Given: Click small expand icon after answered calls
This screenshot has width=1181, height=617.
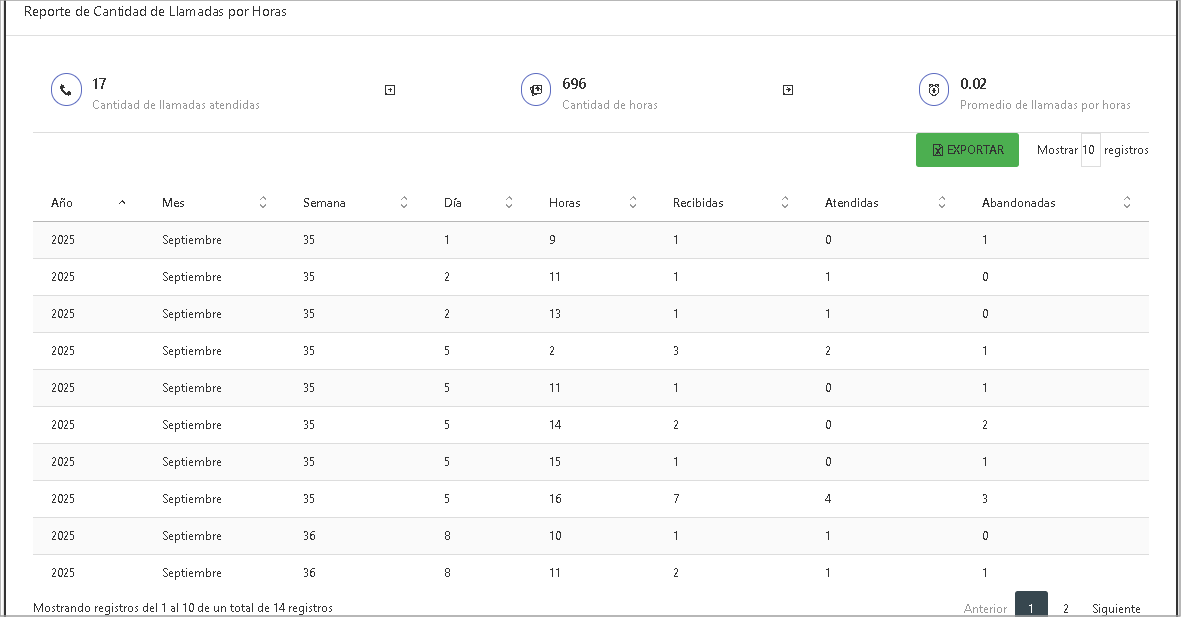Looking at the screenshot, I should pyautogui.click(x=390, y=90).
